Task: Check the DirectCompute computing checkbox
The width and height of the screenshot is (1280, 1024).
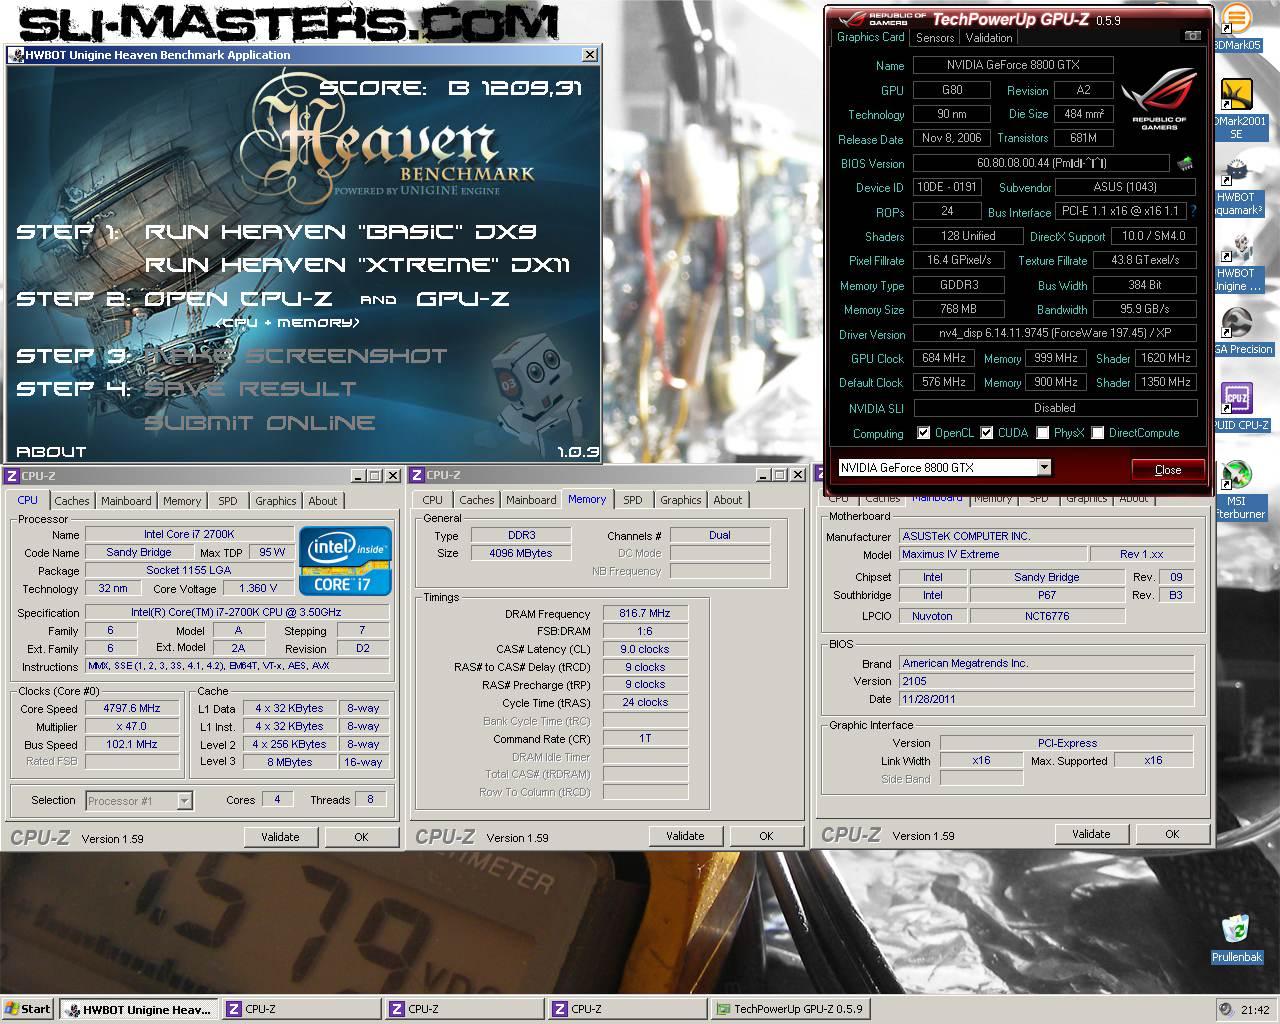Action: tap(1098, 433)
